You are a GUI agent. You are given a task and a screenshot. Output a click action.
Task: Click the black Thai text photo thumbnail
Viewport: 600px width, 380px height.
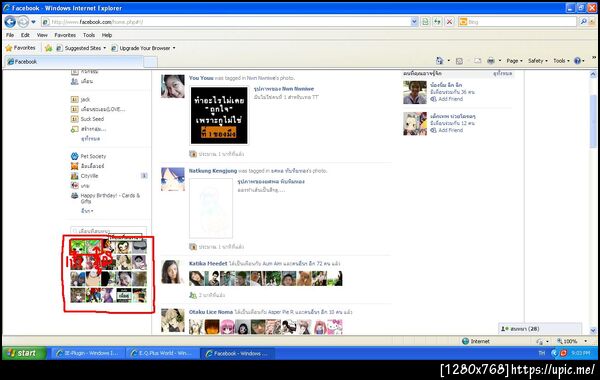[219, 116]
